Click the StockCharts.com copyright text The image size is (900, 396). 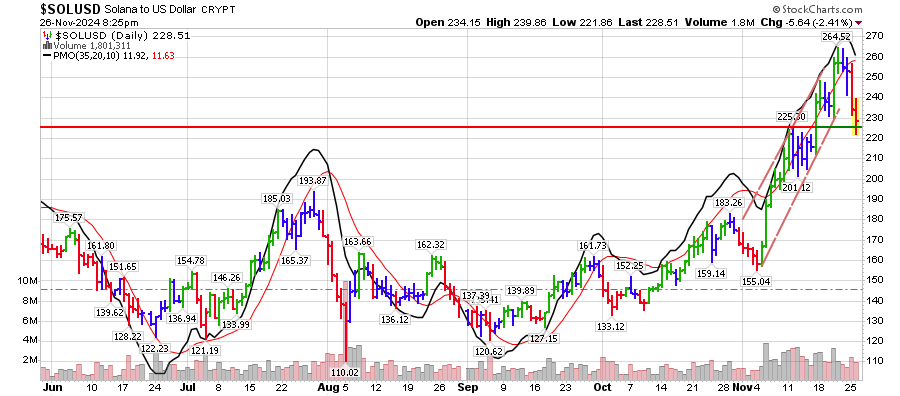[817, 9]
